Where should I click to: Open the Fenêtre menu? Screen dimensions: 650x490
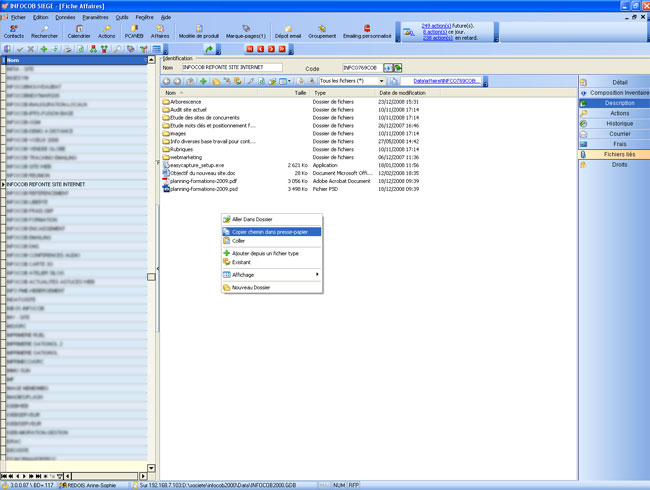(144, 17)
